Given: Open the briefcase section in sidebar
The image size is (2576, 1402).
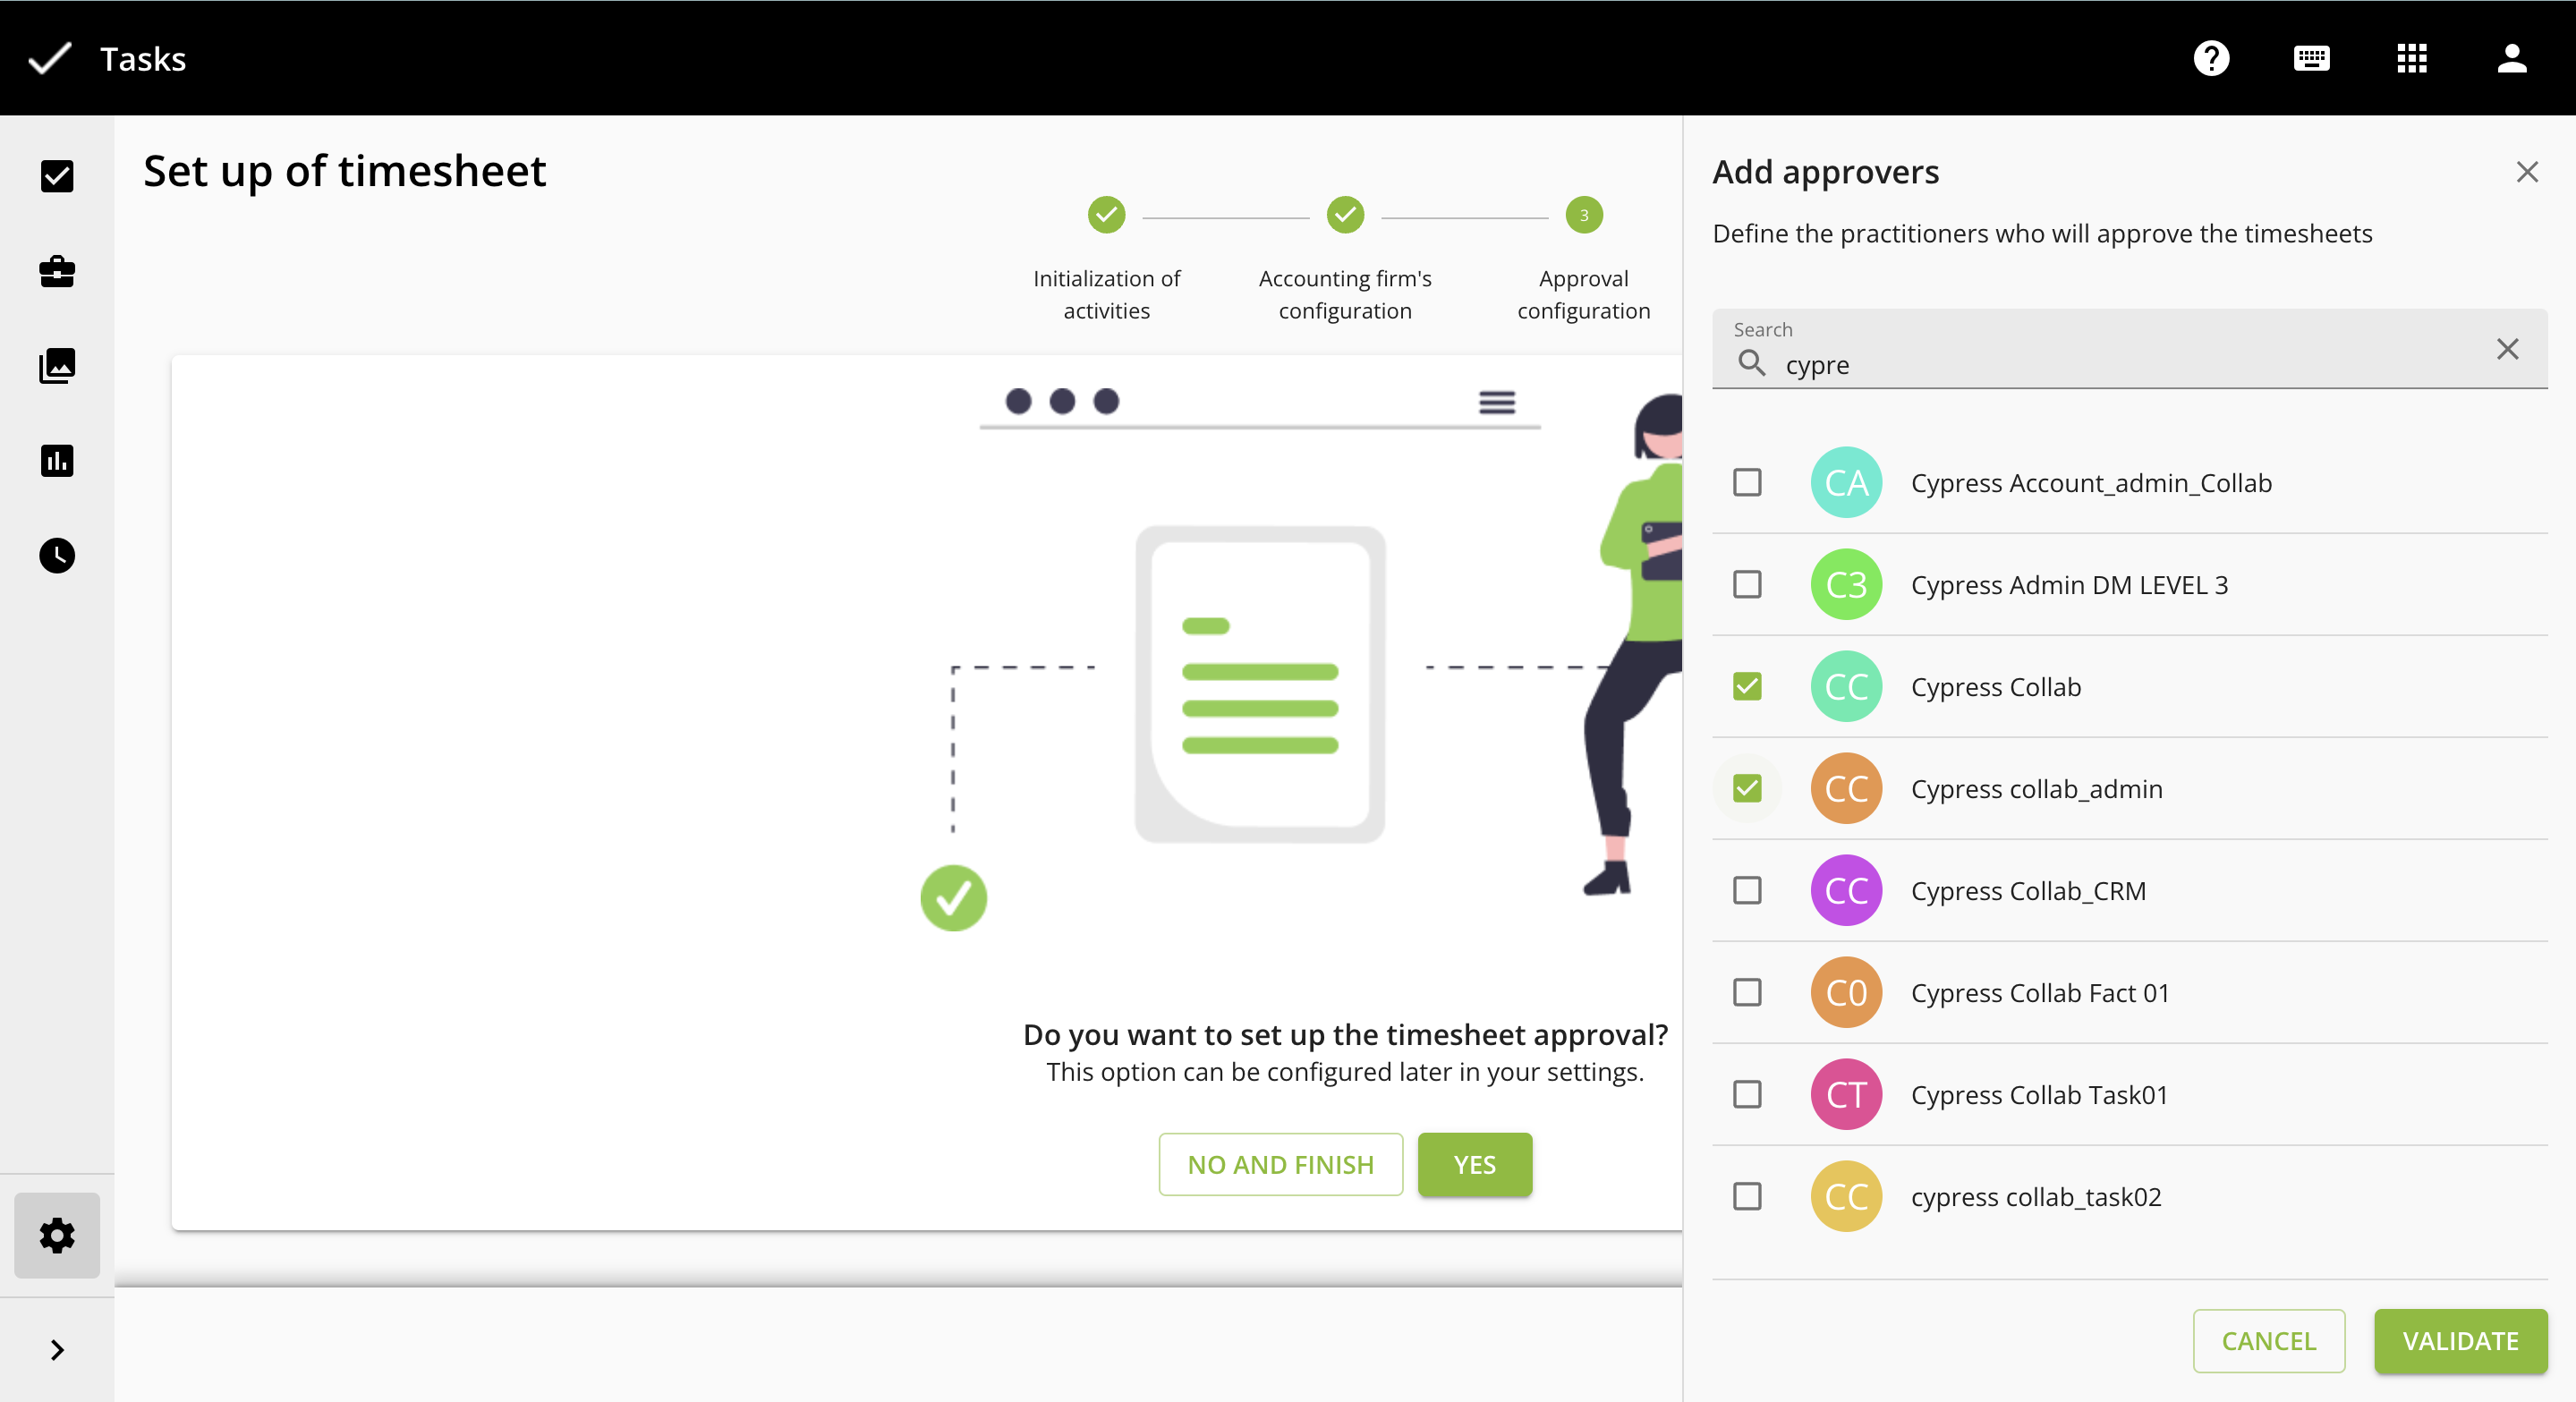Looking at the screenshot, I should 57,271.
